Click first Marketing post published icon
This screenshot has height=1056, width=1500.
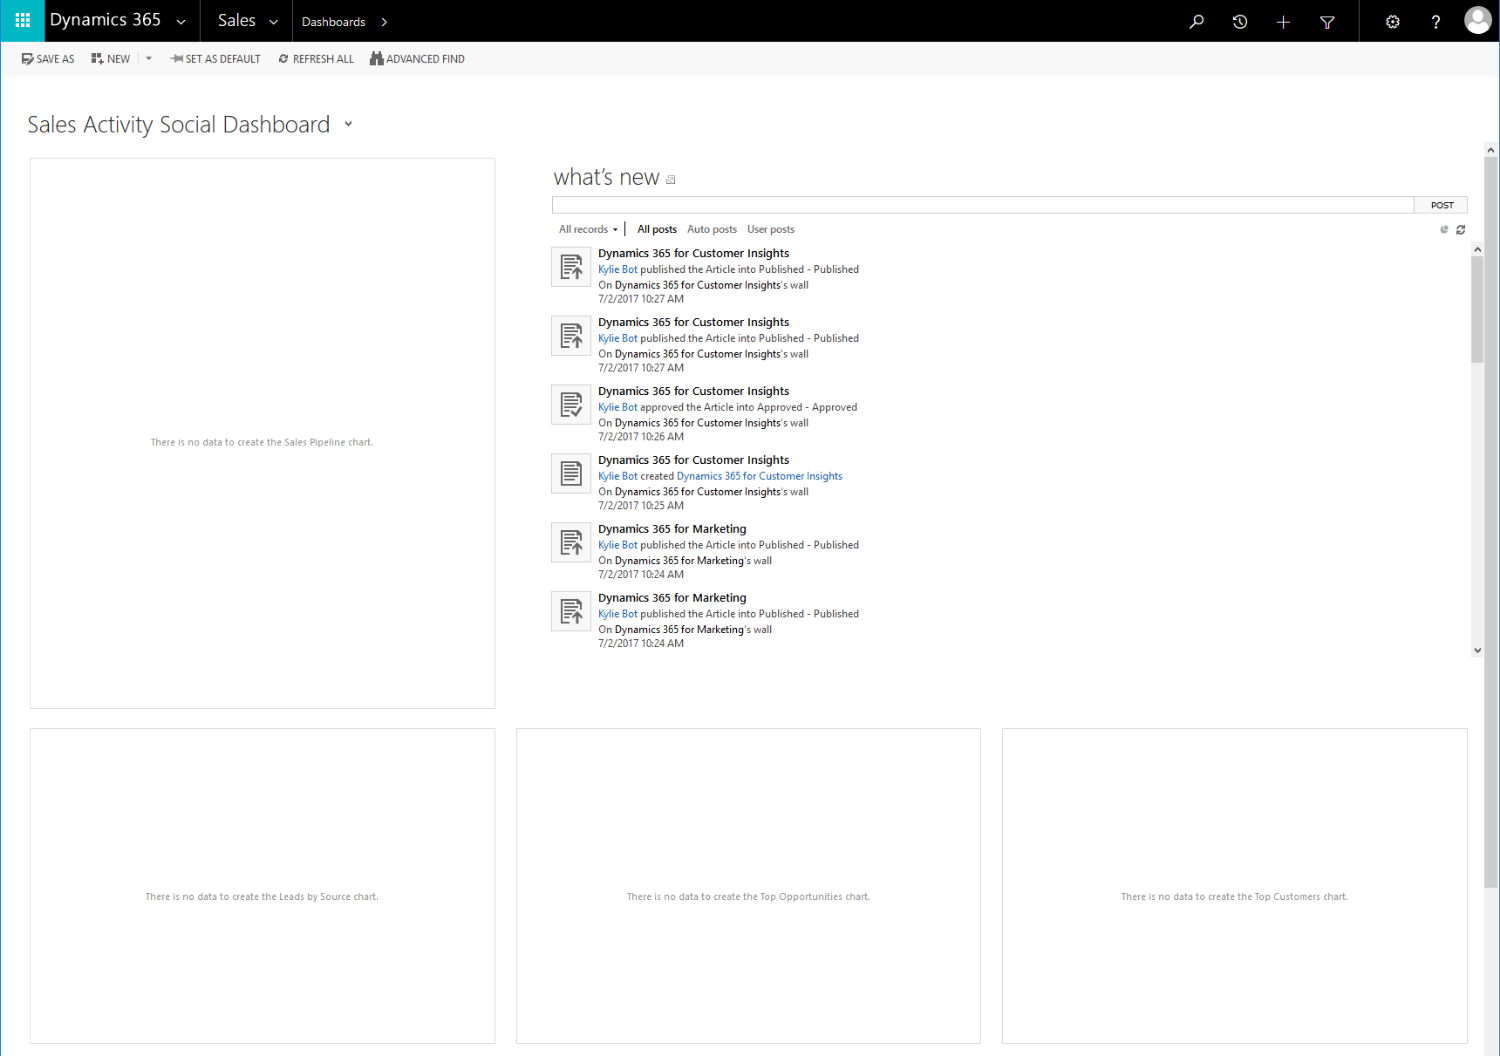click(571, 543)
